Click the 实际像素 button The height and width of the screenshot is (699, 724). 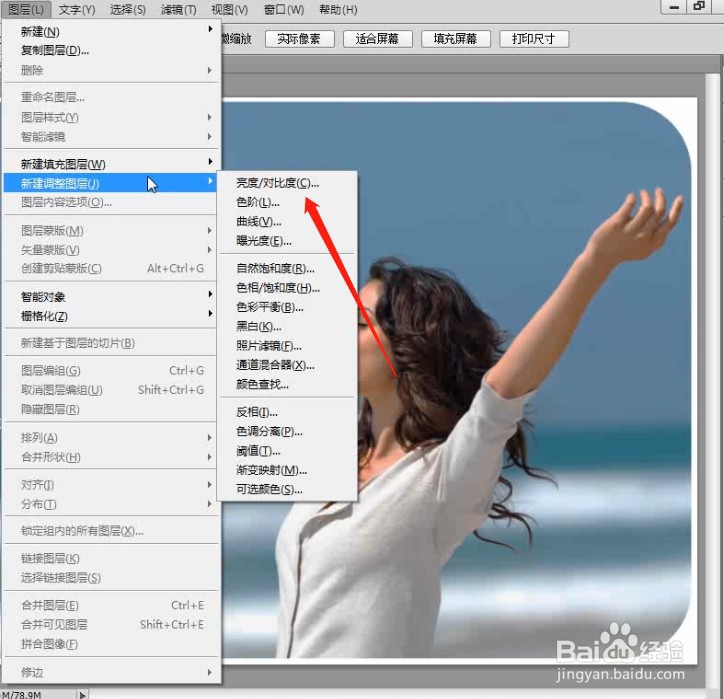299,39
